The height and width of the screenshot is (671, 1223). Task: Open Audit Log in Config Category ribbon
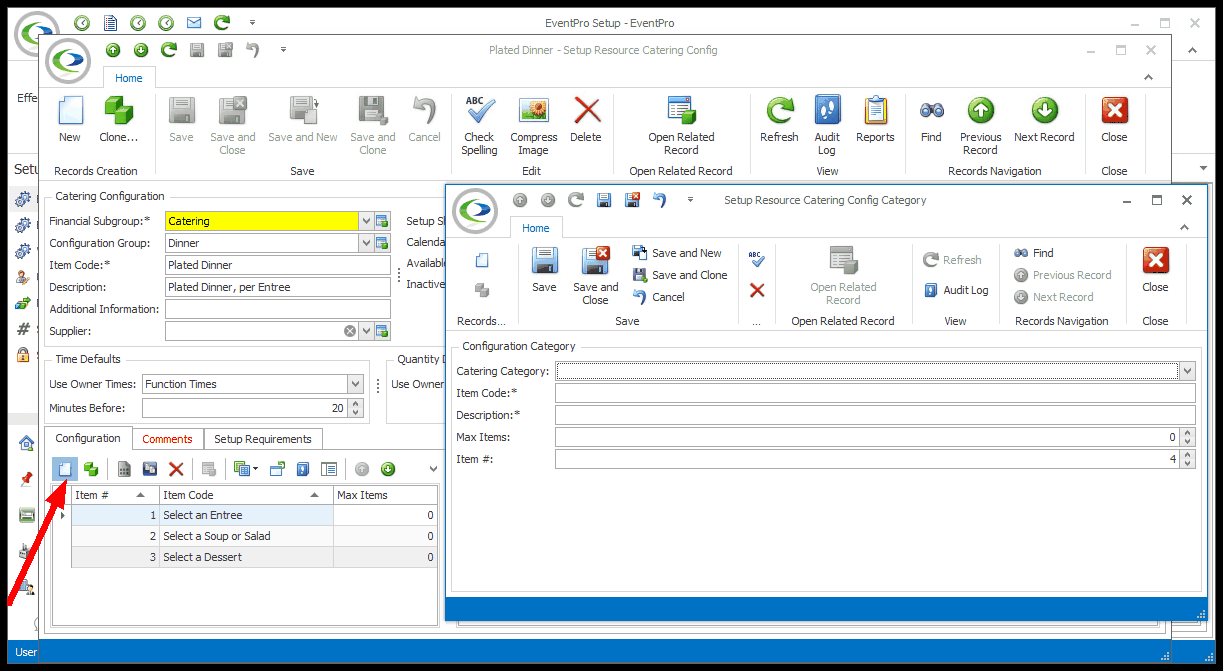point(956,290)
